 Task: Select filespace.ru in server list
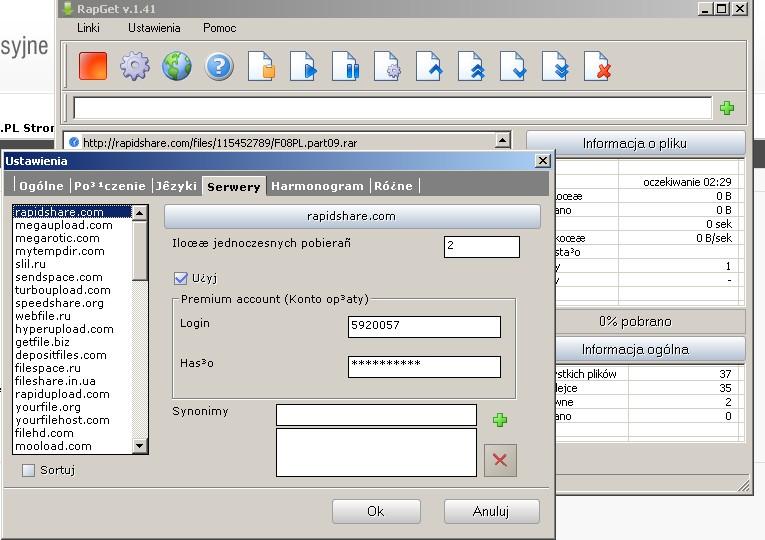pyautogui.click(x=72, y=368)
